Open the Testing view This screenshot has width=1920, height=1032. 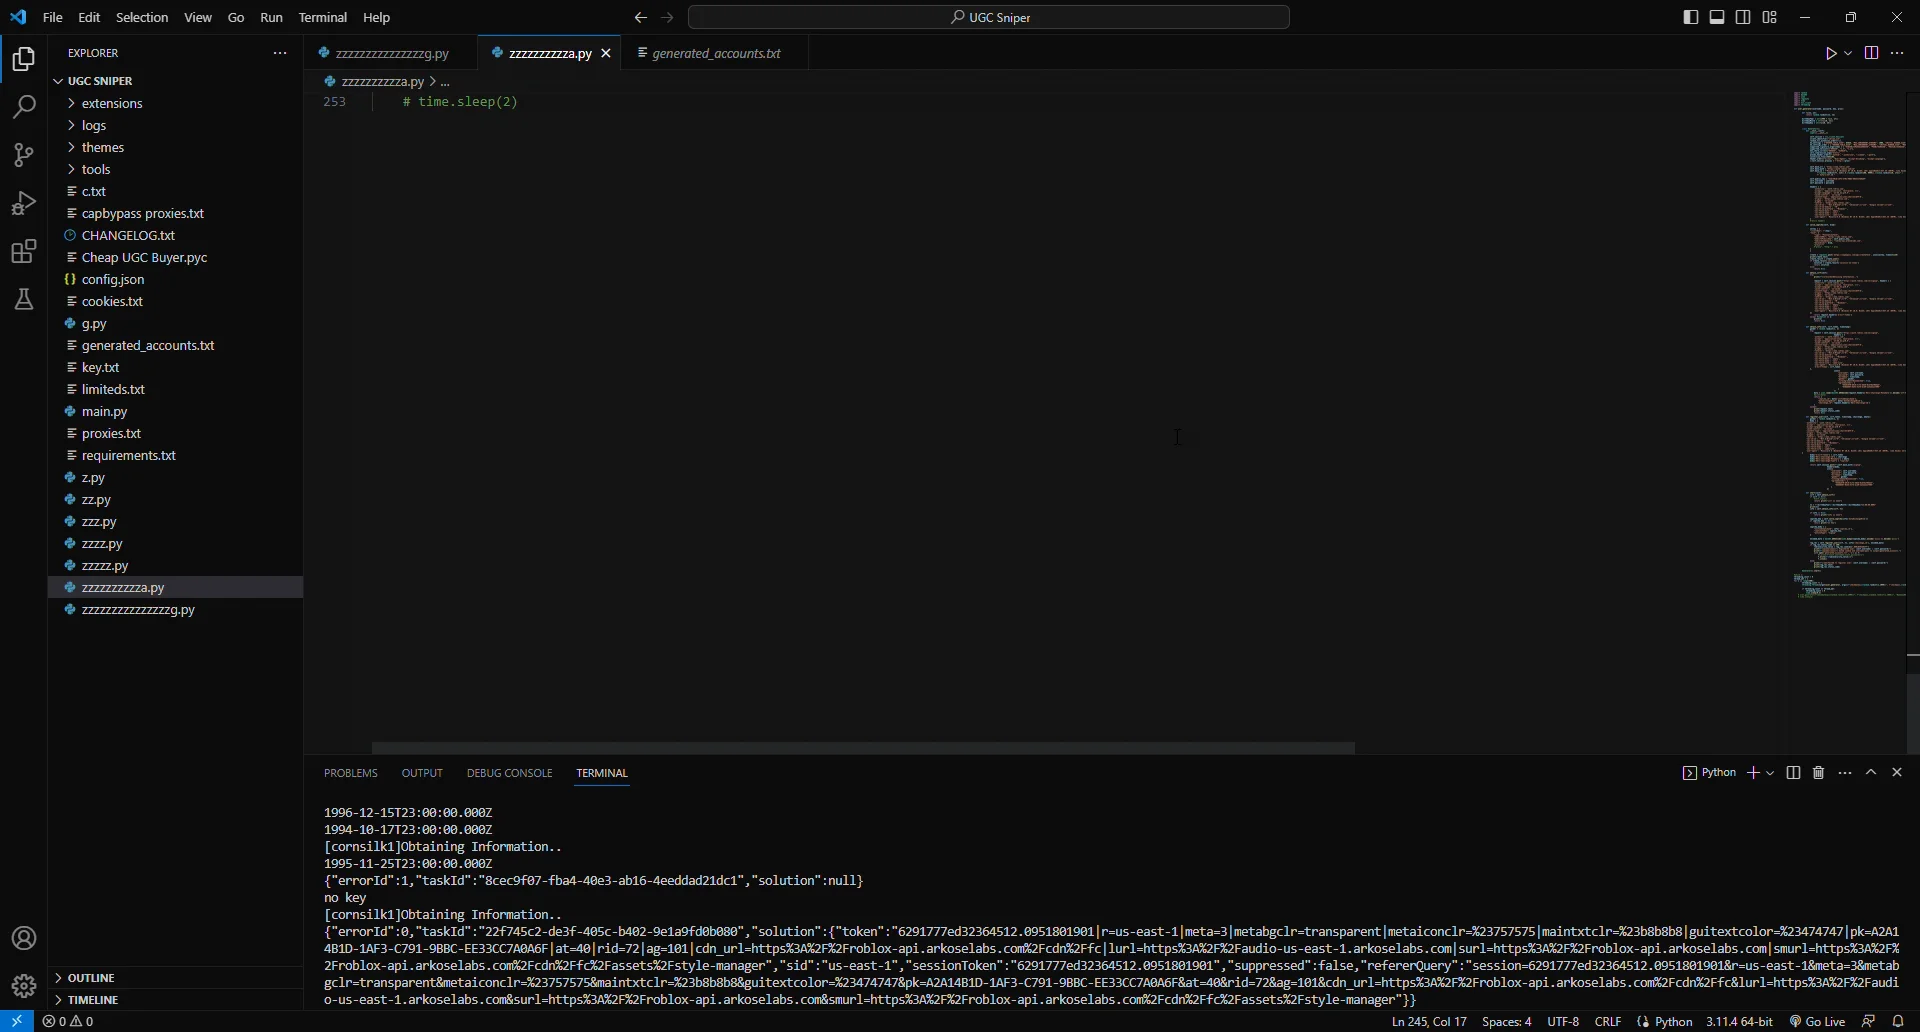pyautogui.click(x=22, y=299)
